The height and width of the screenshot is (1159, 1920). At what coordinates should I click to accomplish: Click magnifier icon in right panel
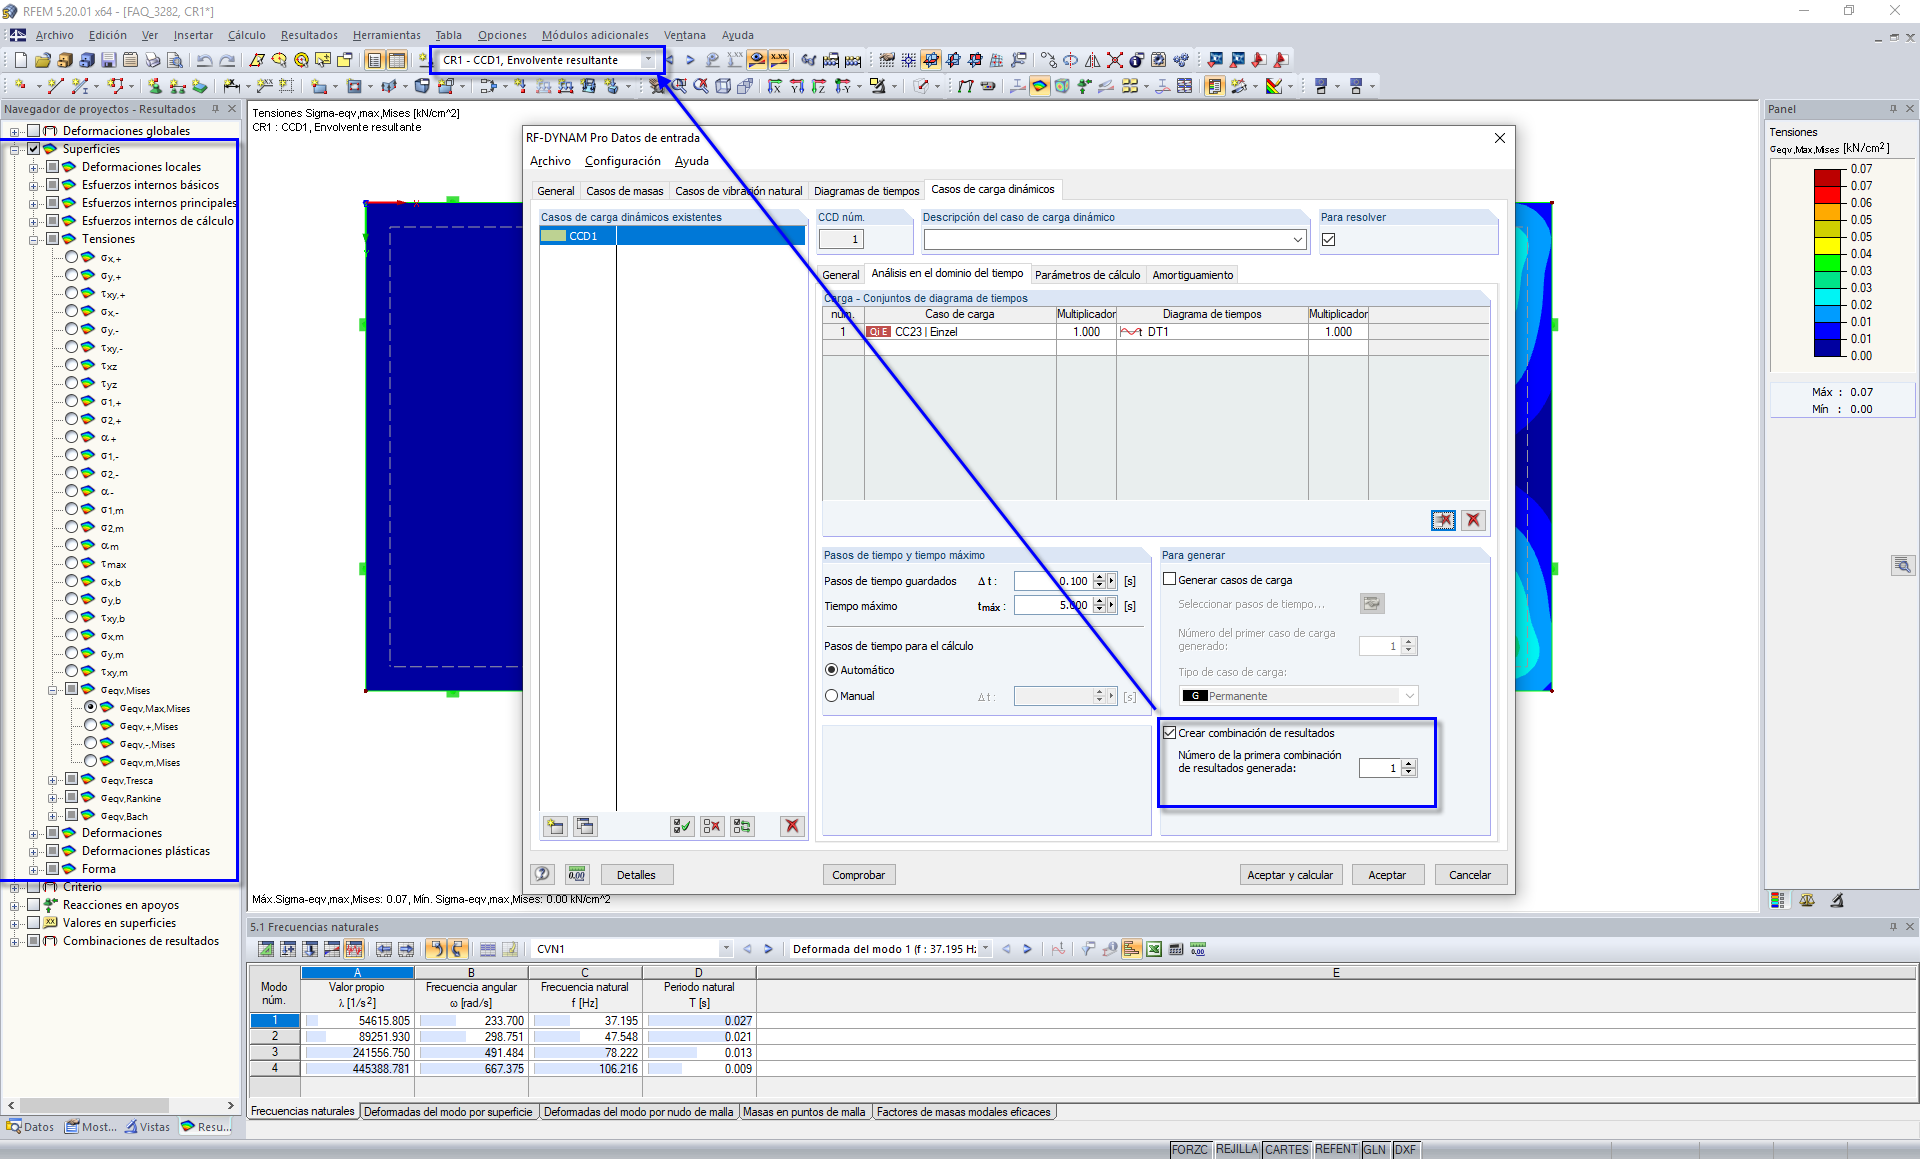click(x=1902, y=566)
